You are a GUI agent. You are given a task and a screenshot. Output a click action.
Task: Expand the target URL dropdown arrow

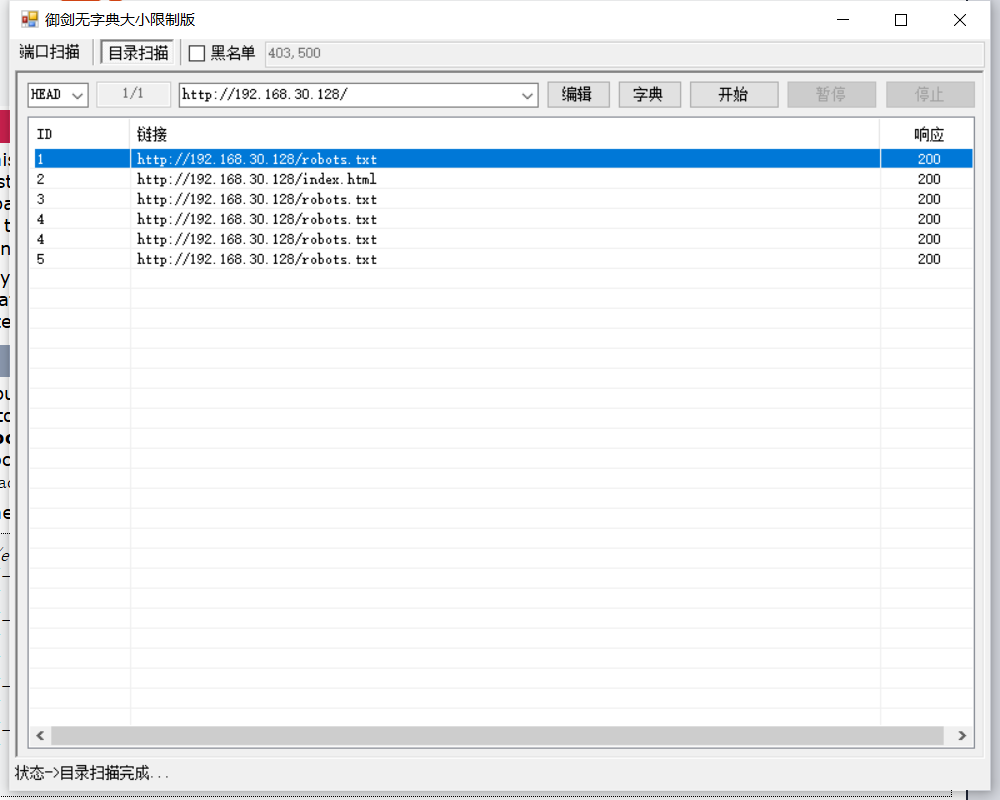pos(527,95)
